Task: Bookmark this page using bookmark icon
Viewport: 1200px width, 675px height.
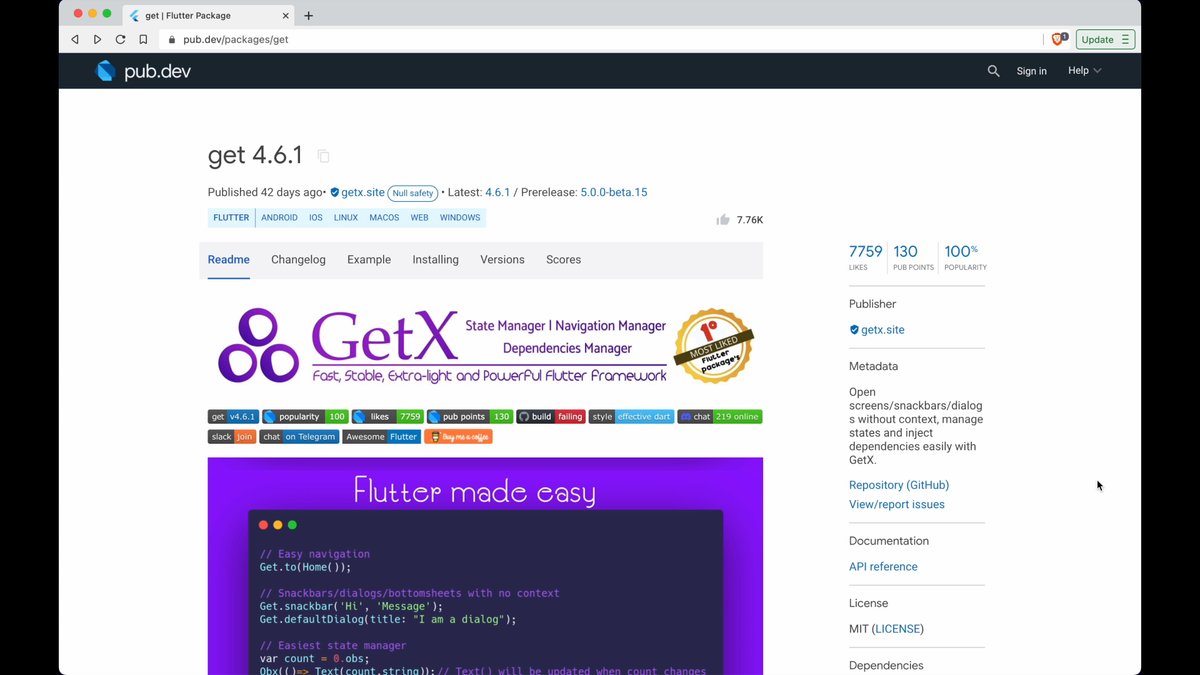Action: (143, 40)
